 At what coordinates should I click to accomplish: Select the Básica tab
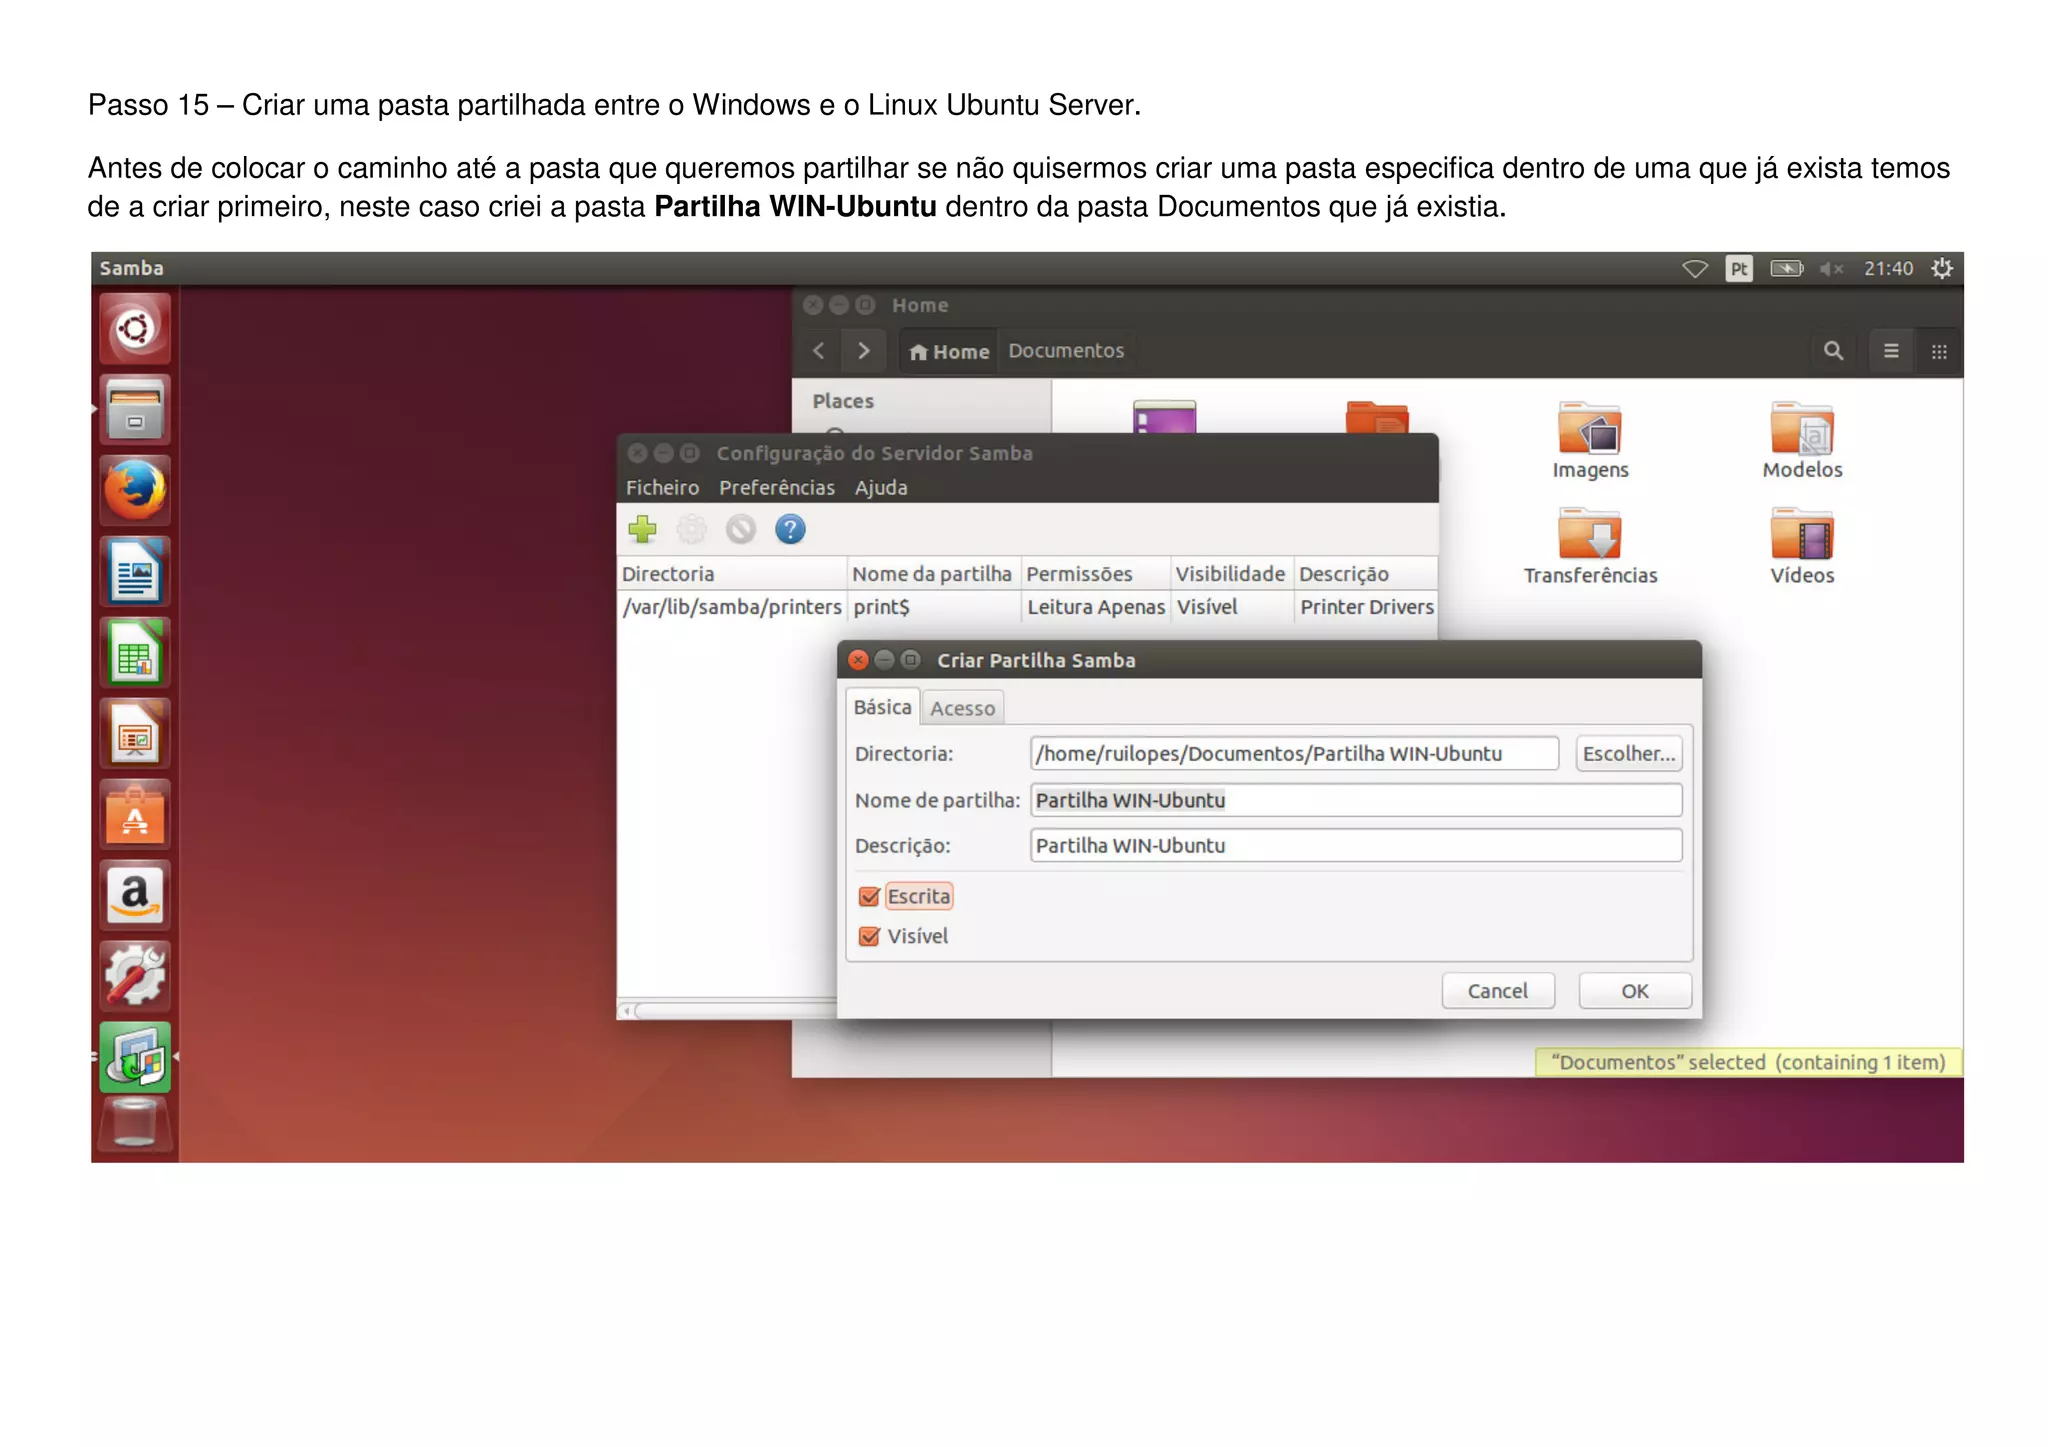[882, 707]
